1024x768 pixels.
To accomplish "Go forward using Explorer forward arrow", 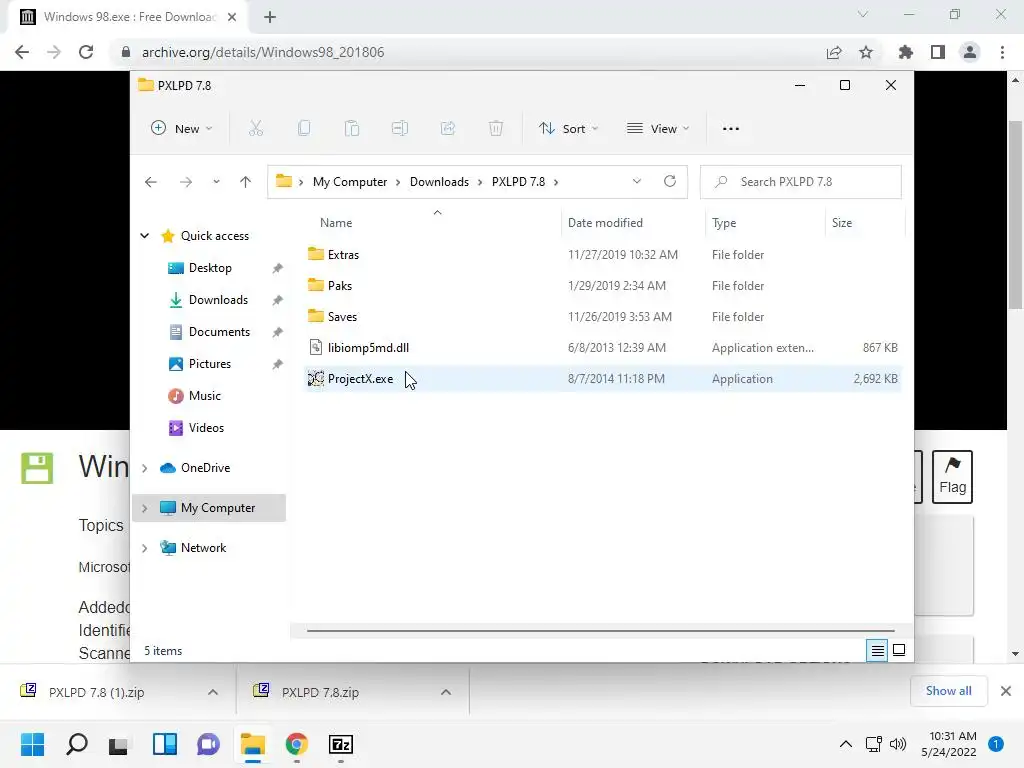I will (x=186, y=182).
